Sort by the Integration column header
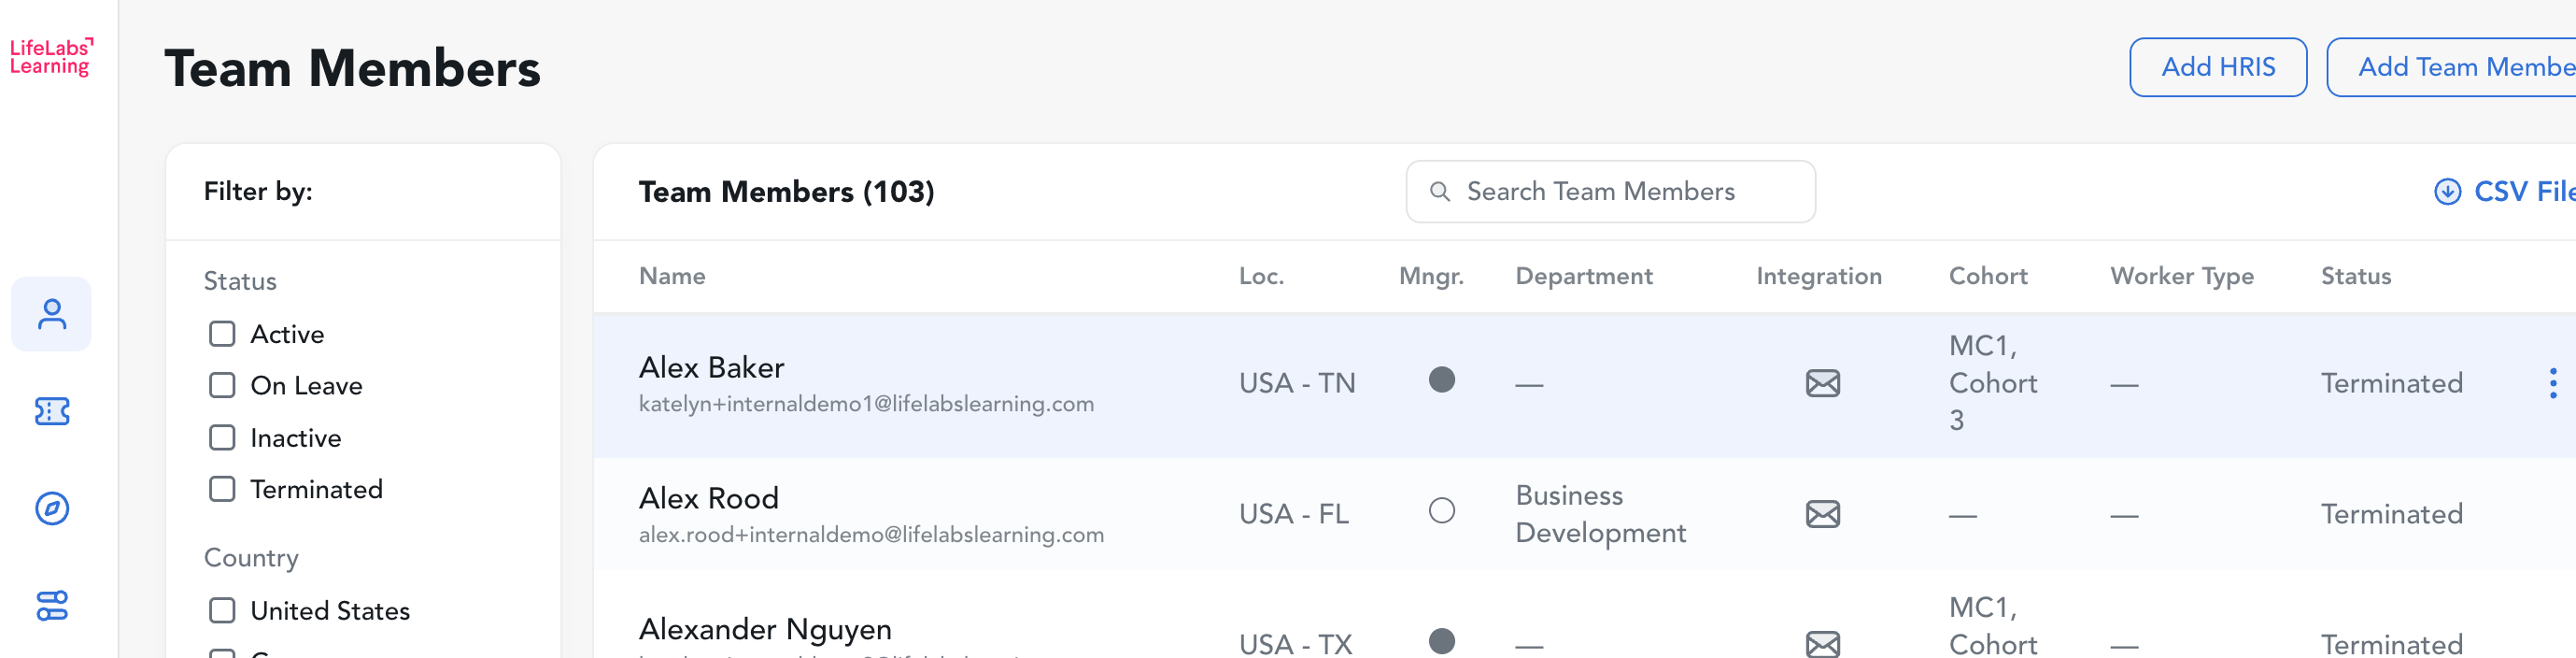The image size is (2576, 658). 1818,277
